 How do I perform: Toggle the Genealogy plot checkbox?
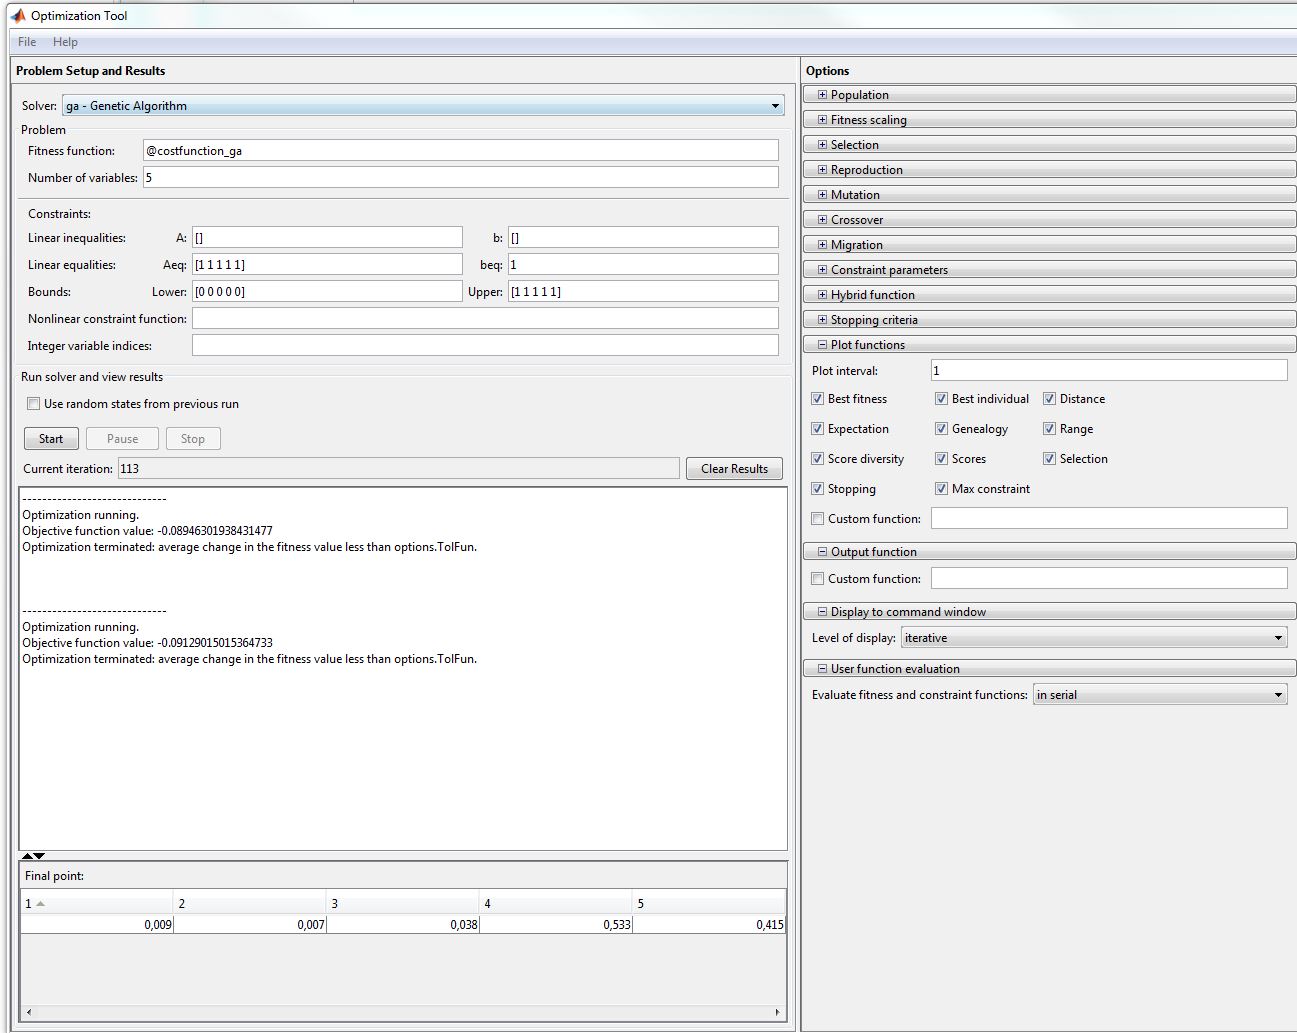point(942,429)
